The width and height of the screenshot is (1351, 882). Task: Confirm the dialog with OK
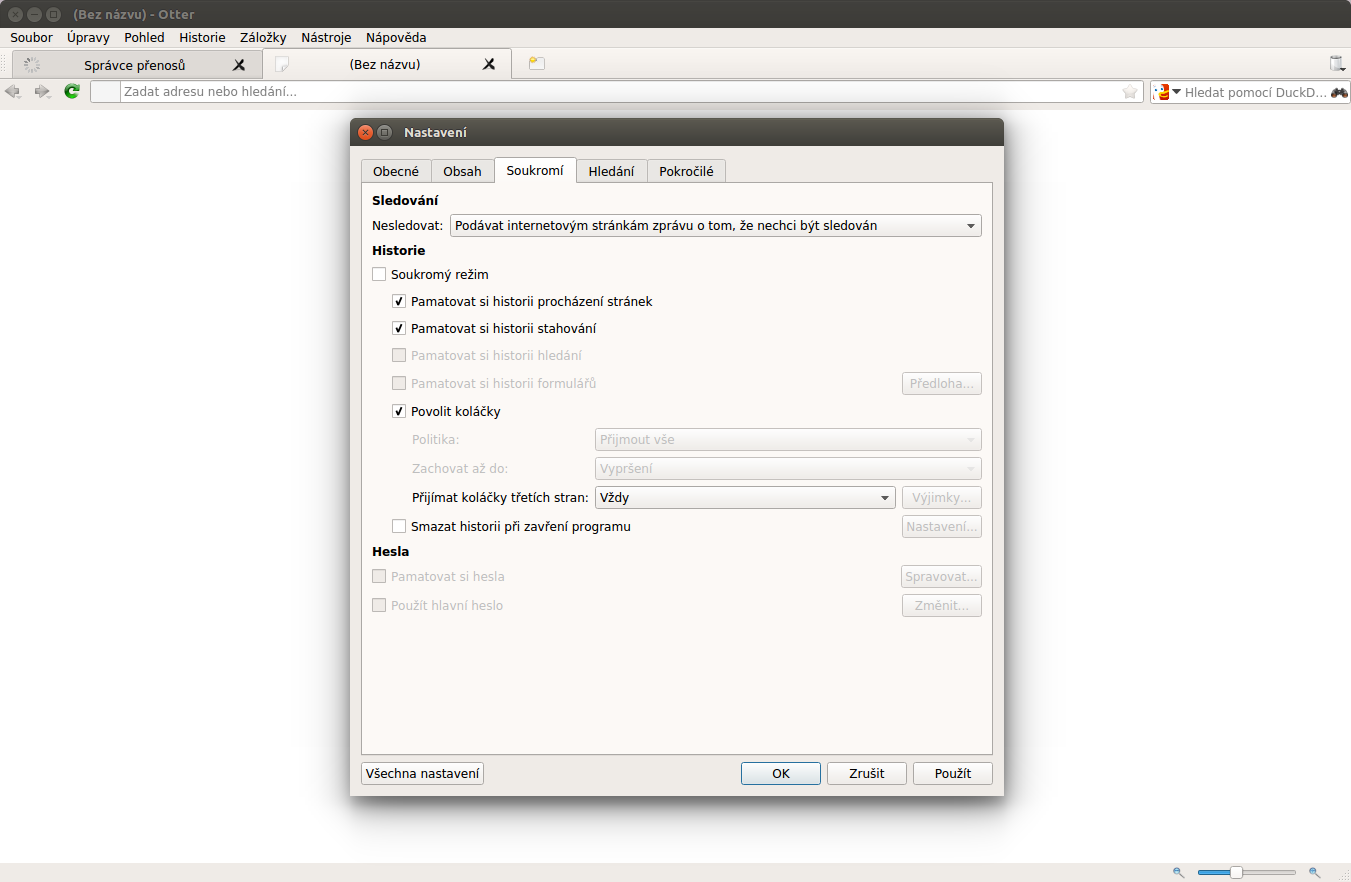click(x=781, y=773)
